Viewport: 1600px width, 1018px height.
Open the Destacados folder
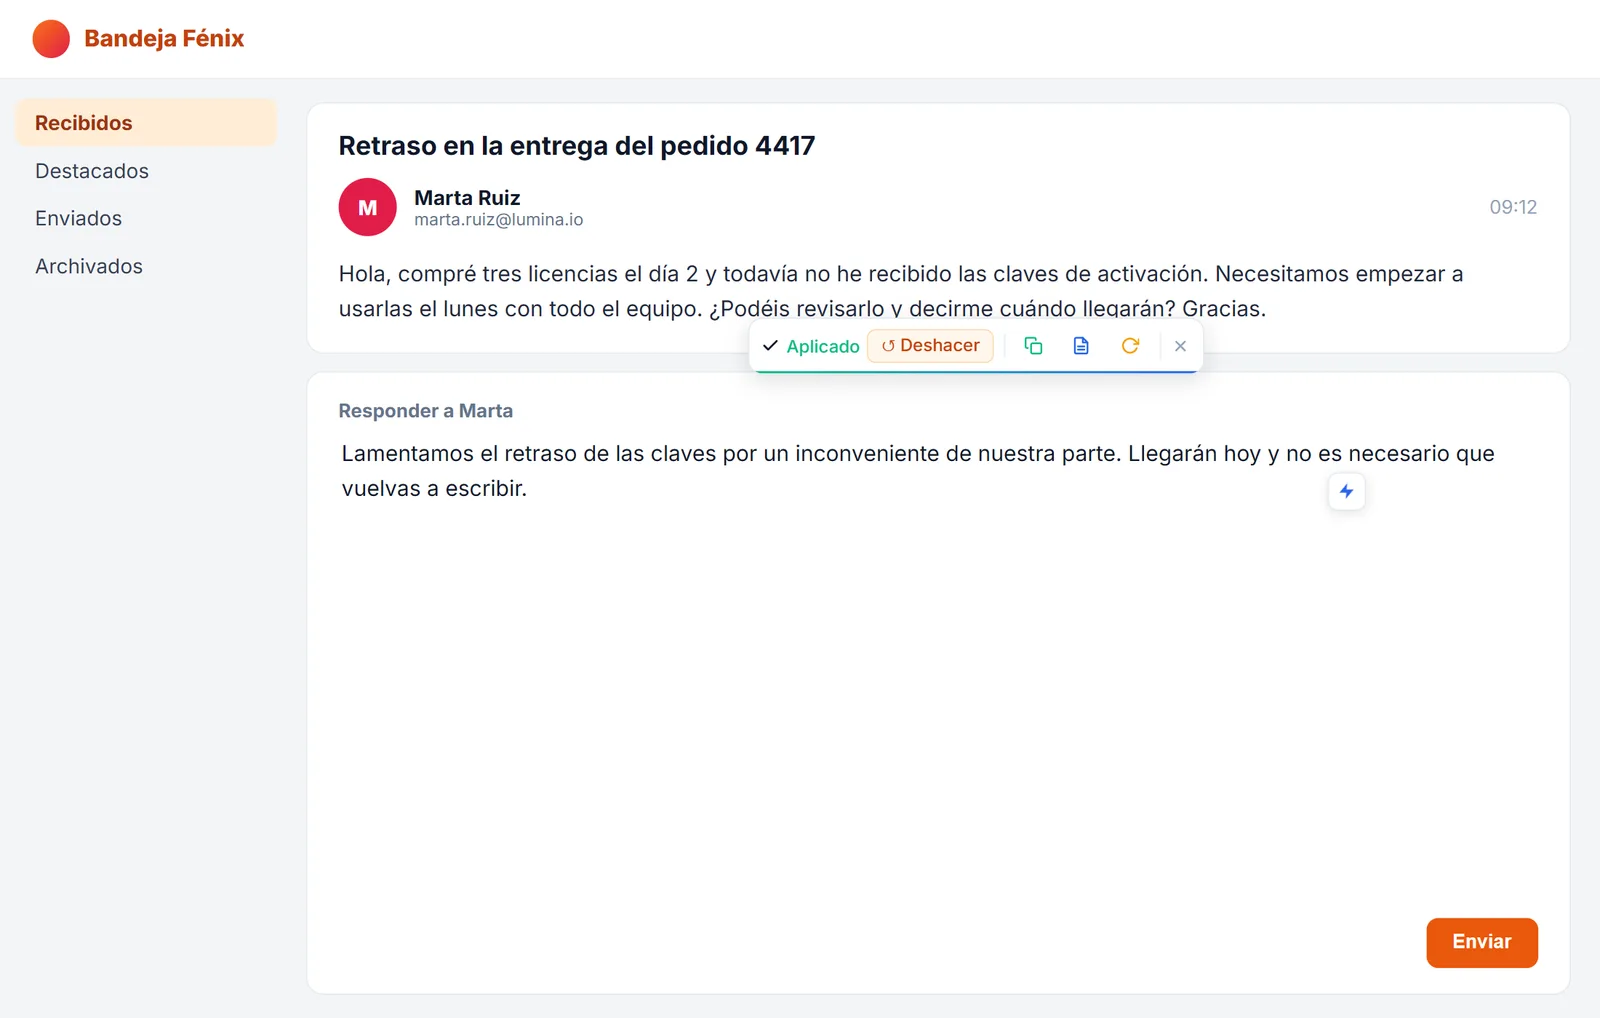[x=146, y=171]
